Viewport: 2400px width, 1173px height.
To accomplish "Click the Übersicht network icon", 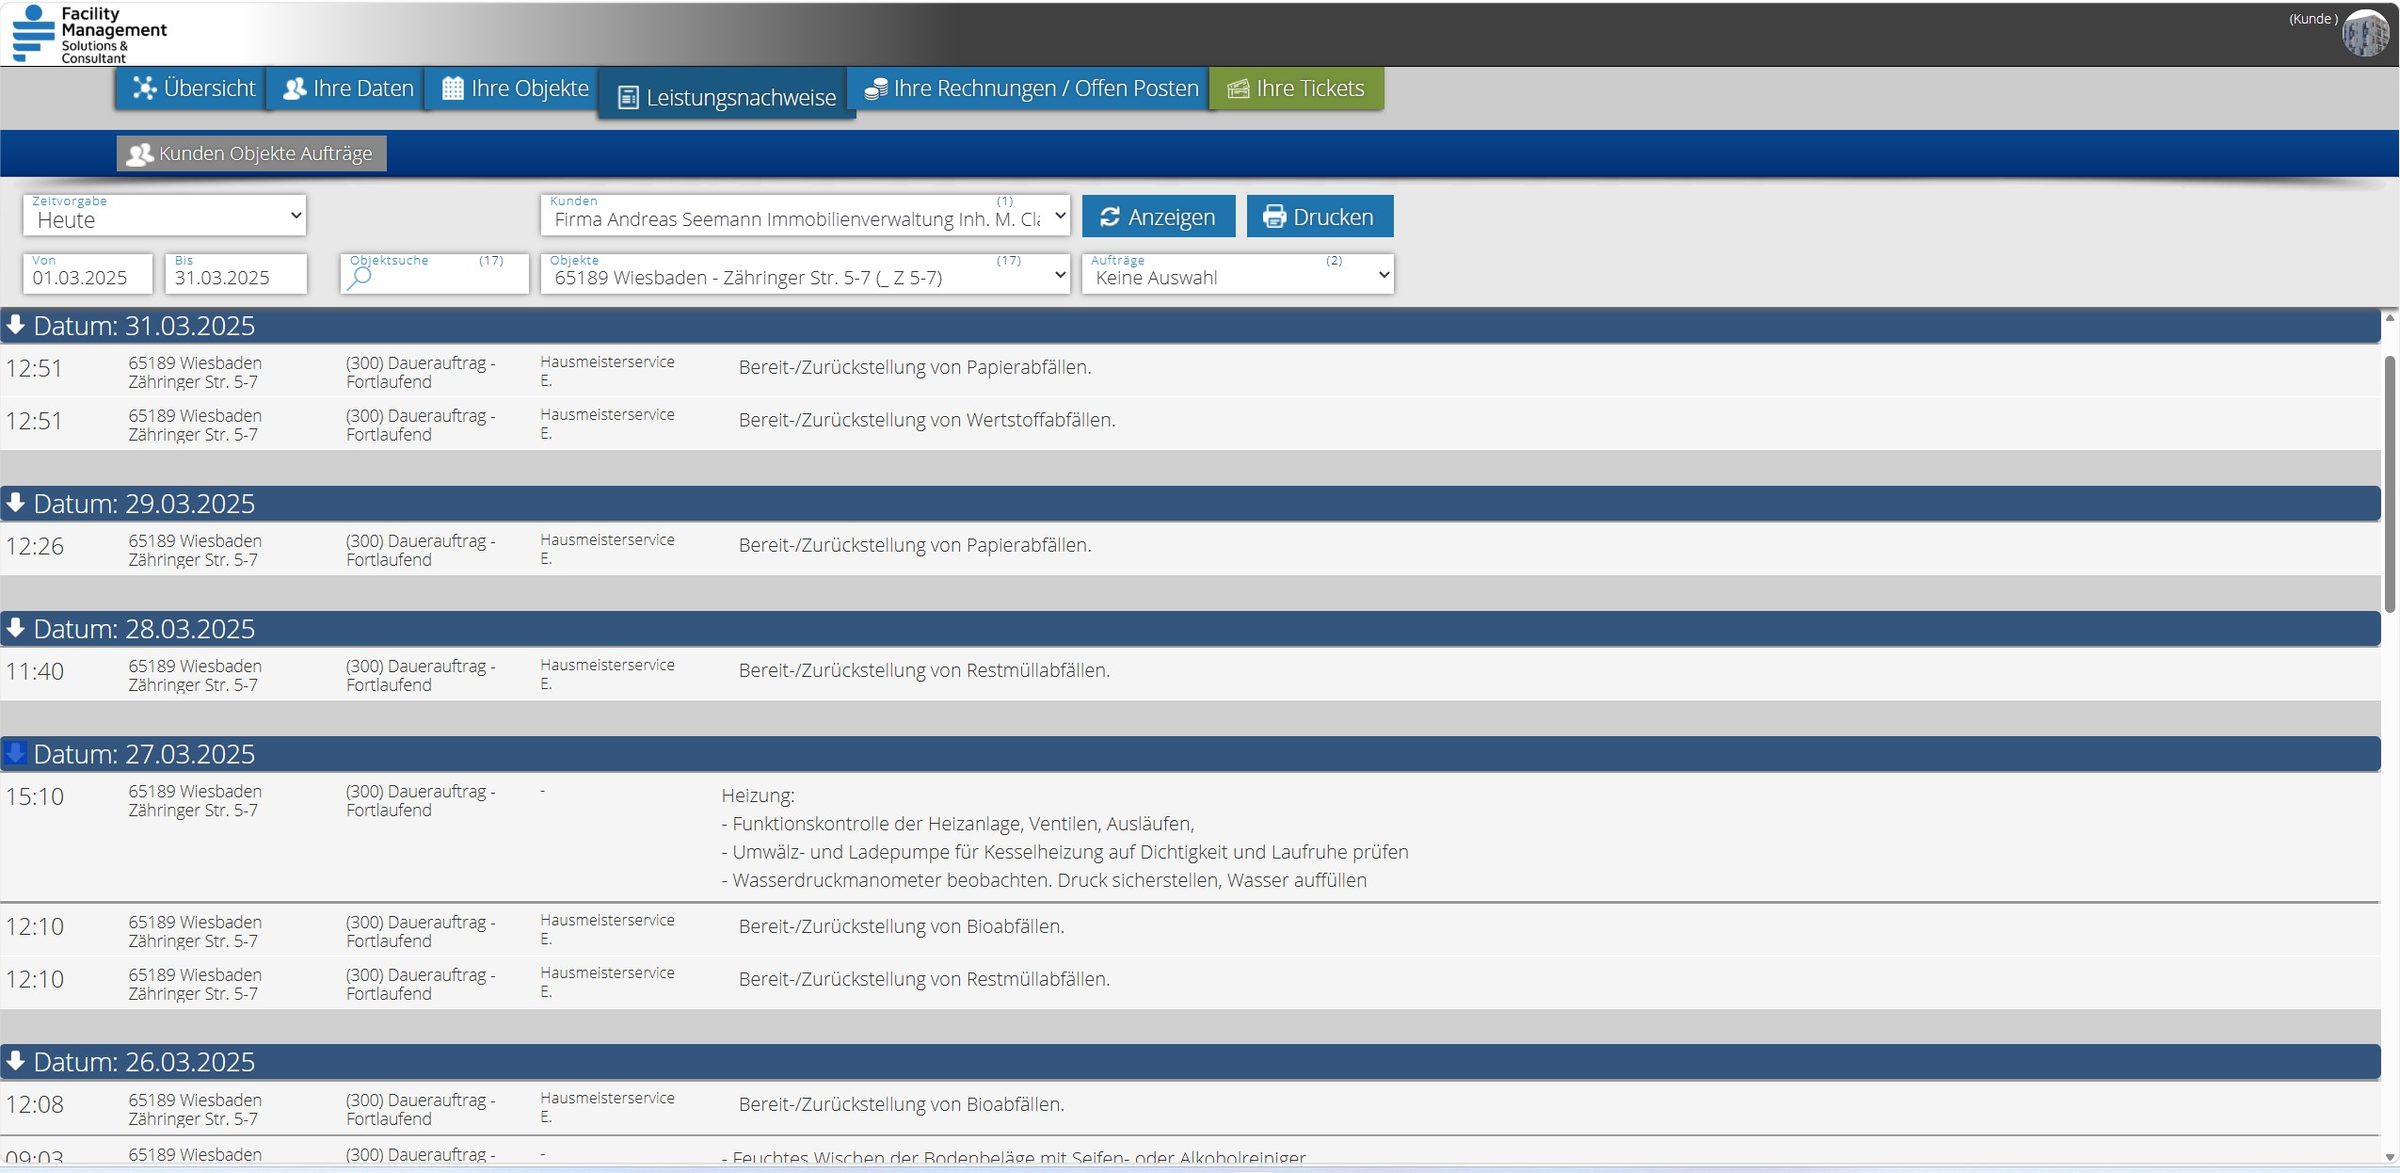I will [145, 88].
